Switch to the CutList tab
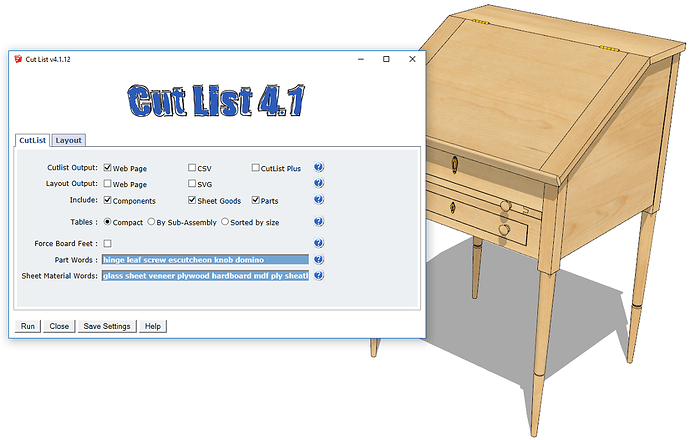 (33, 140)
